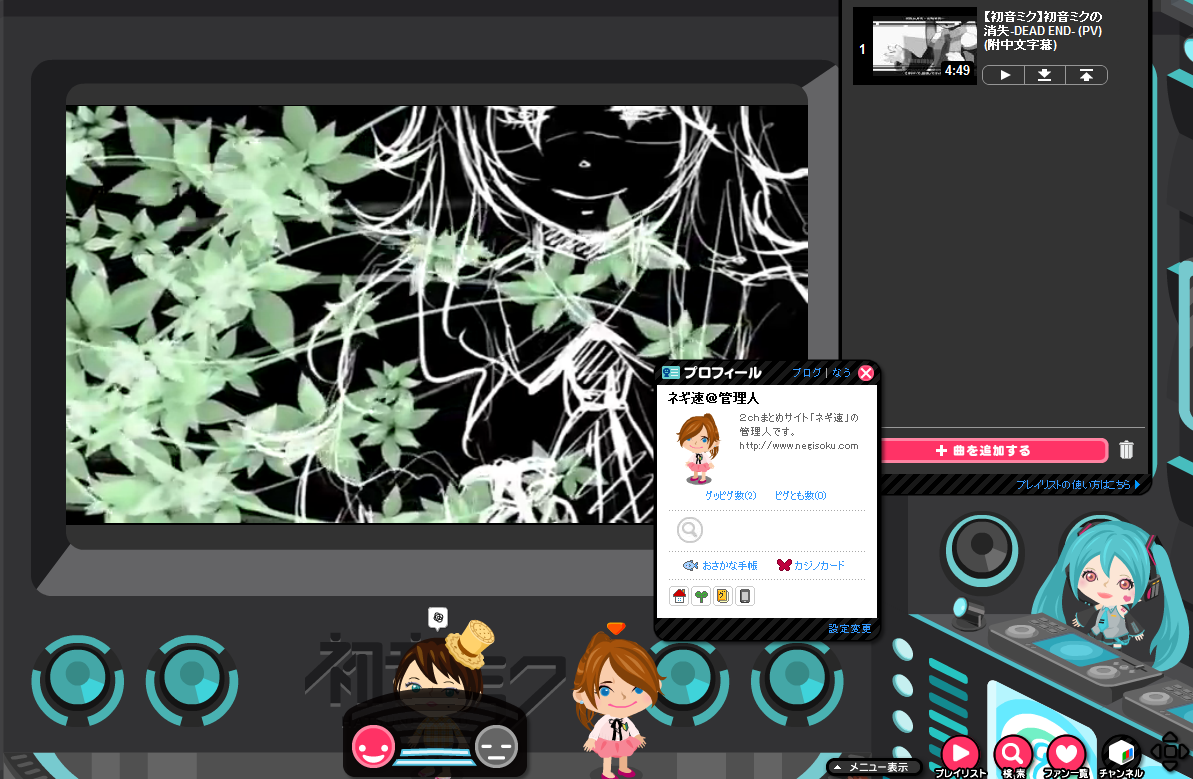The height and width of the screenshot is (779, 1193).
Task: Click the red smiley good rating button
Action: (373, 746)
